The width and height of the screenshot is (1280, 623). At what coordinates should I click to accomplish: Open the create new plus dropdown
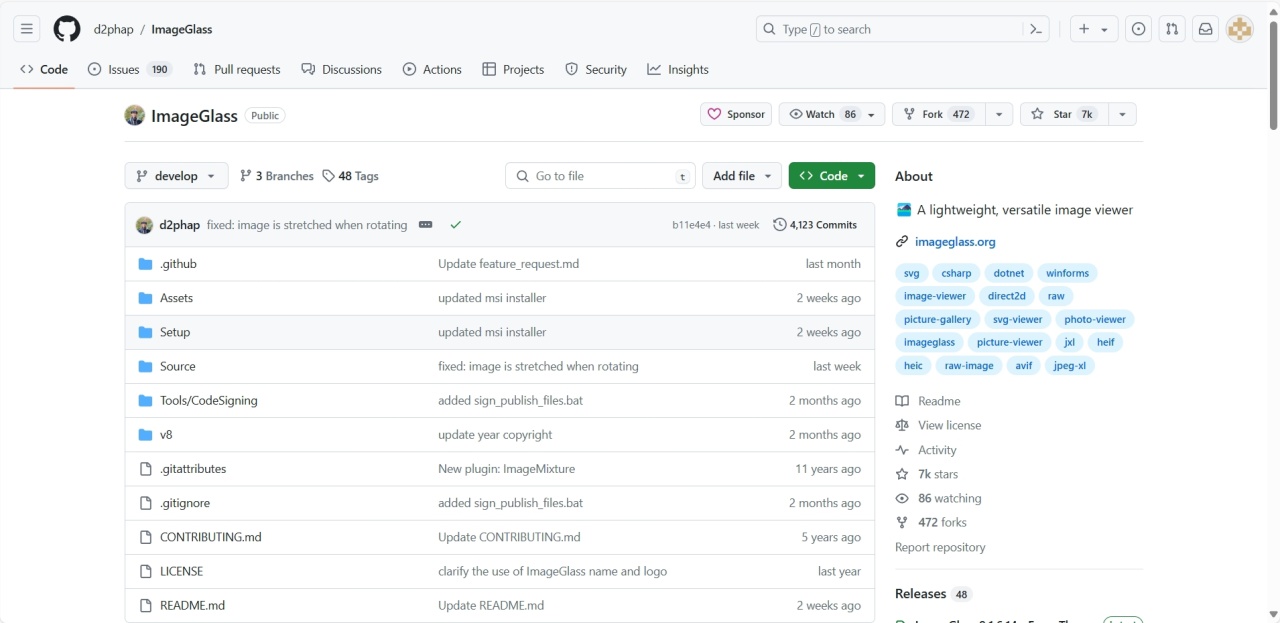[x=1093, y=29]
